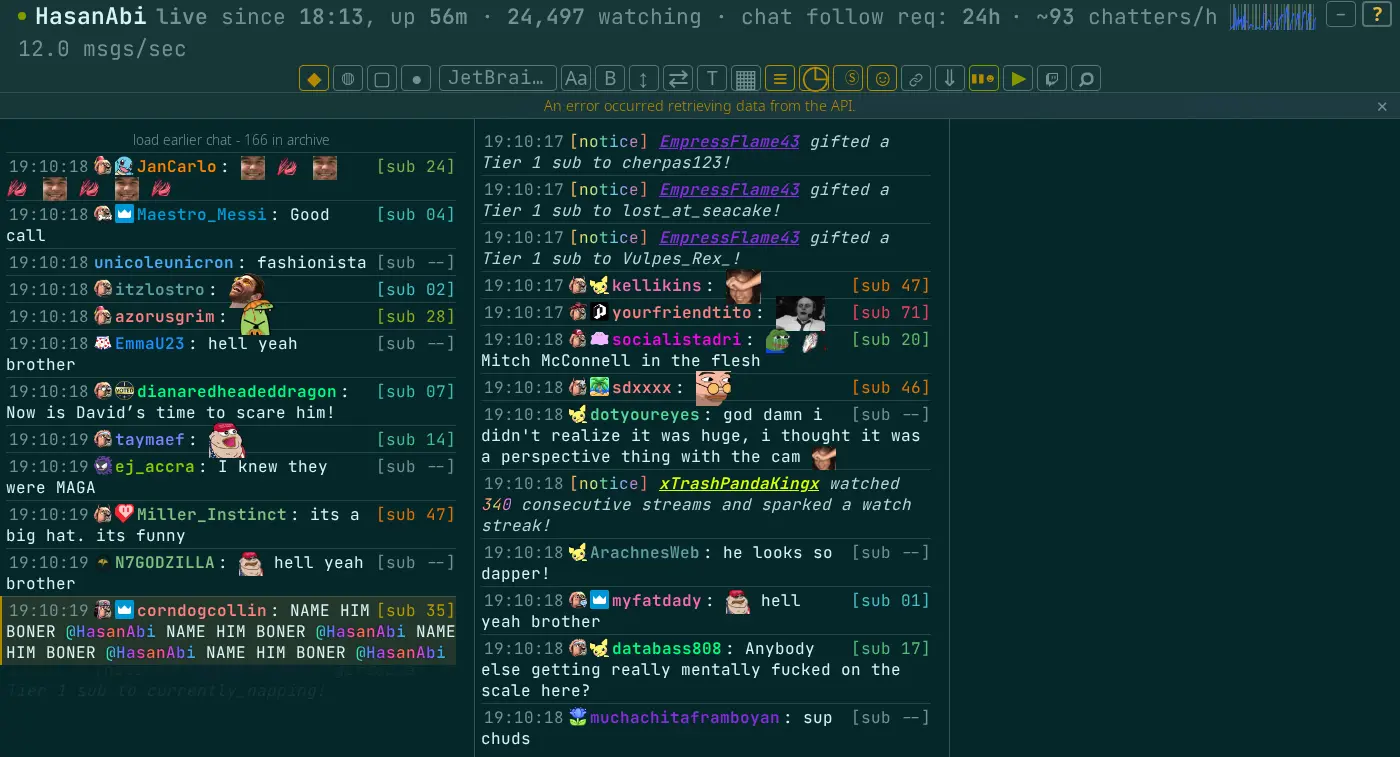Viewport: 1400px width, 757px height.
Task: Click the HasanAbi channel title
Action: pyautogui.click(x=91, y=17)
